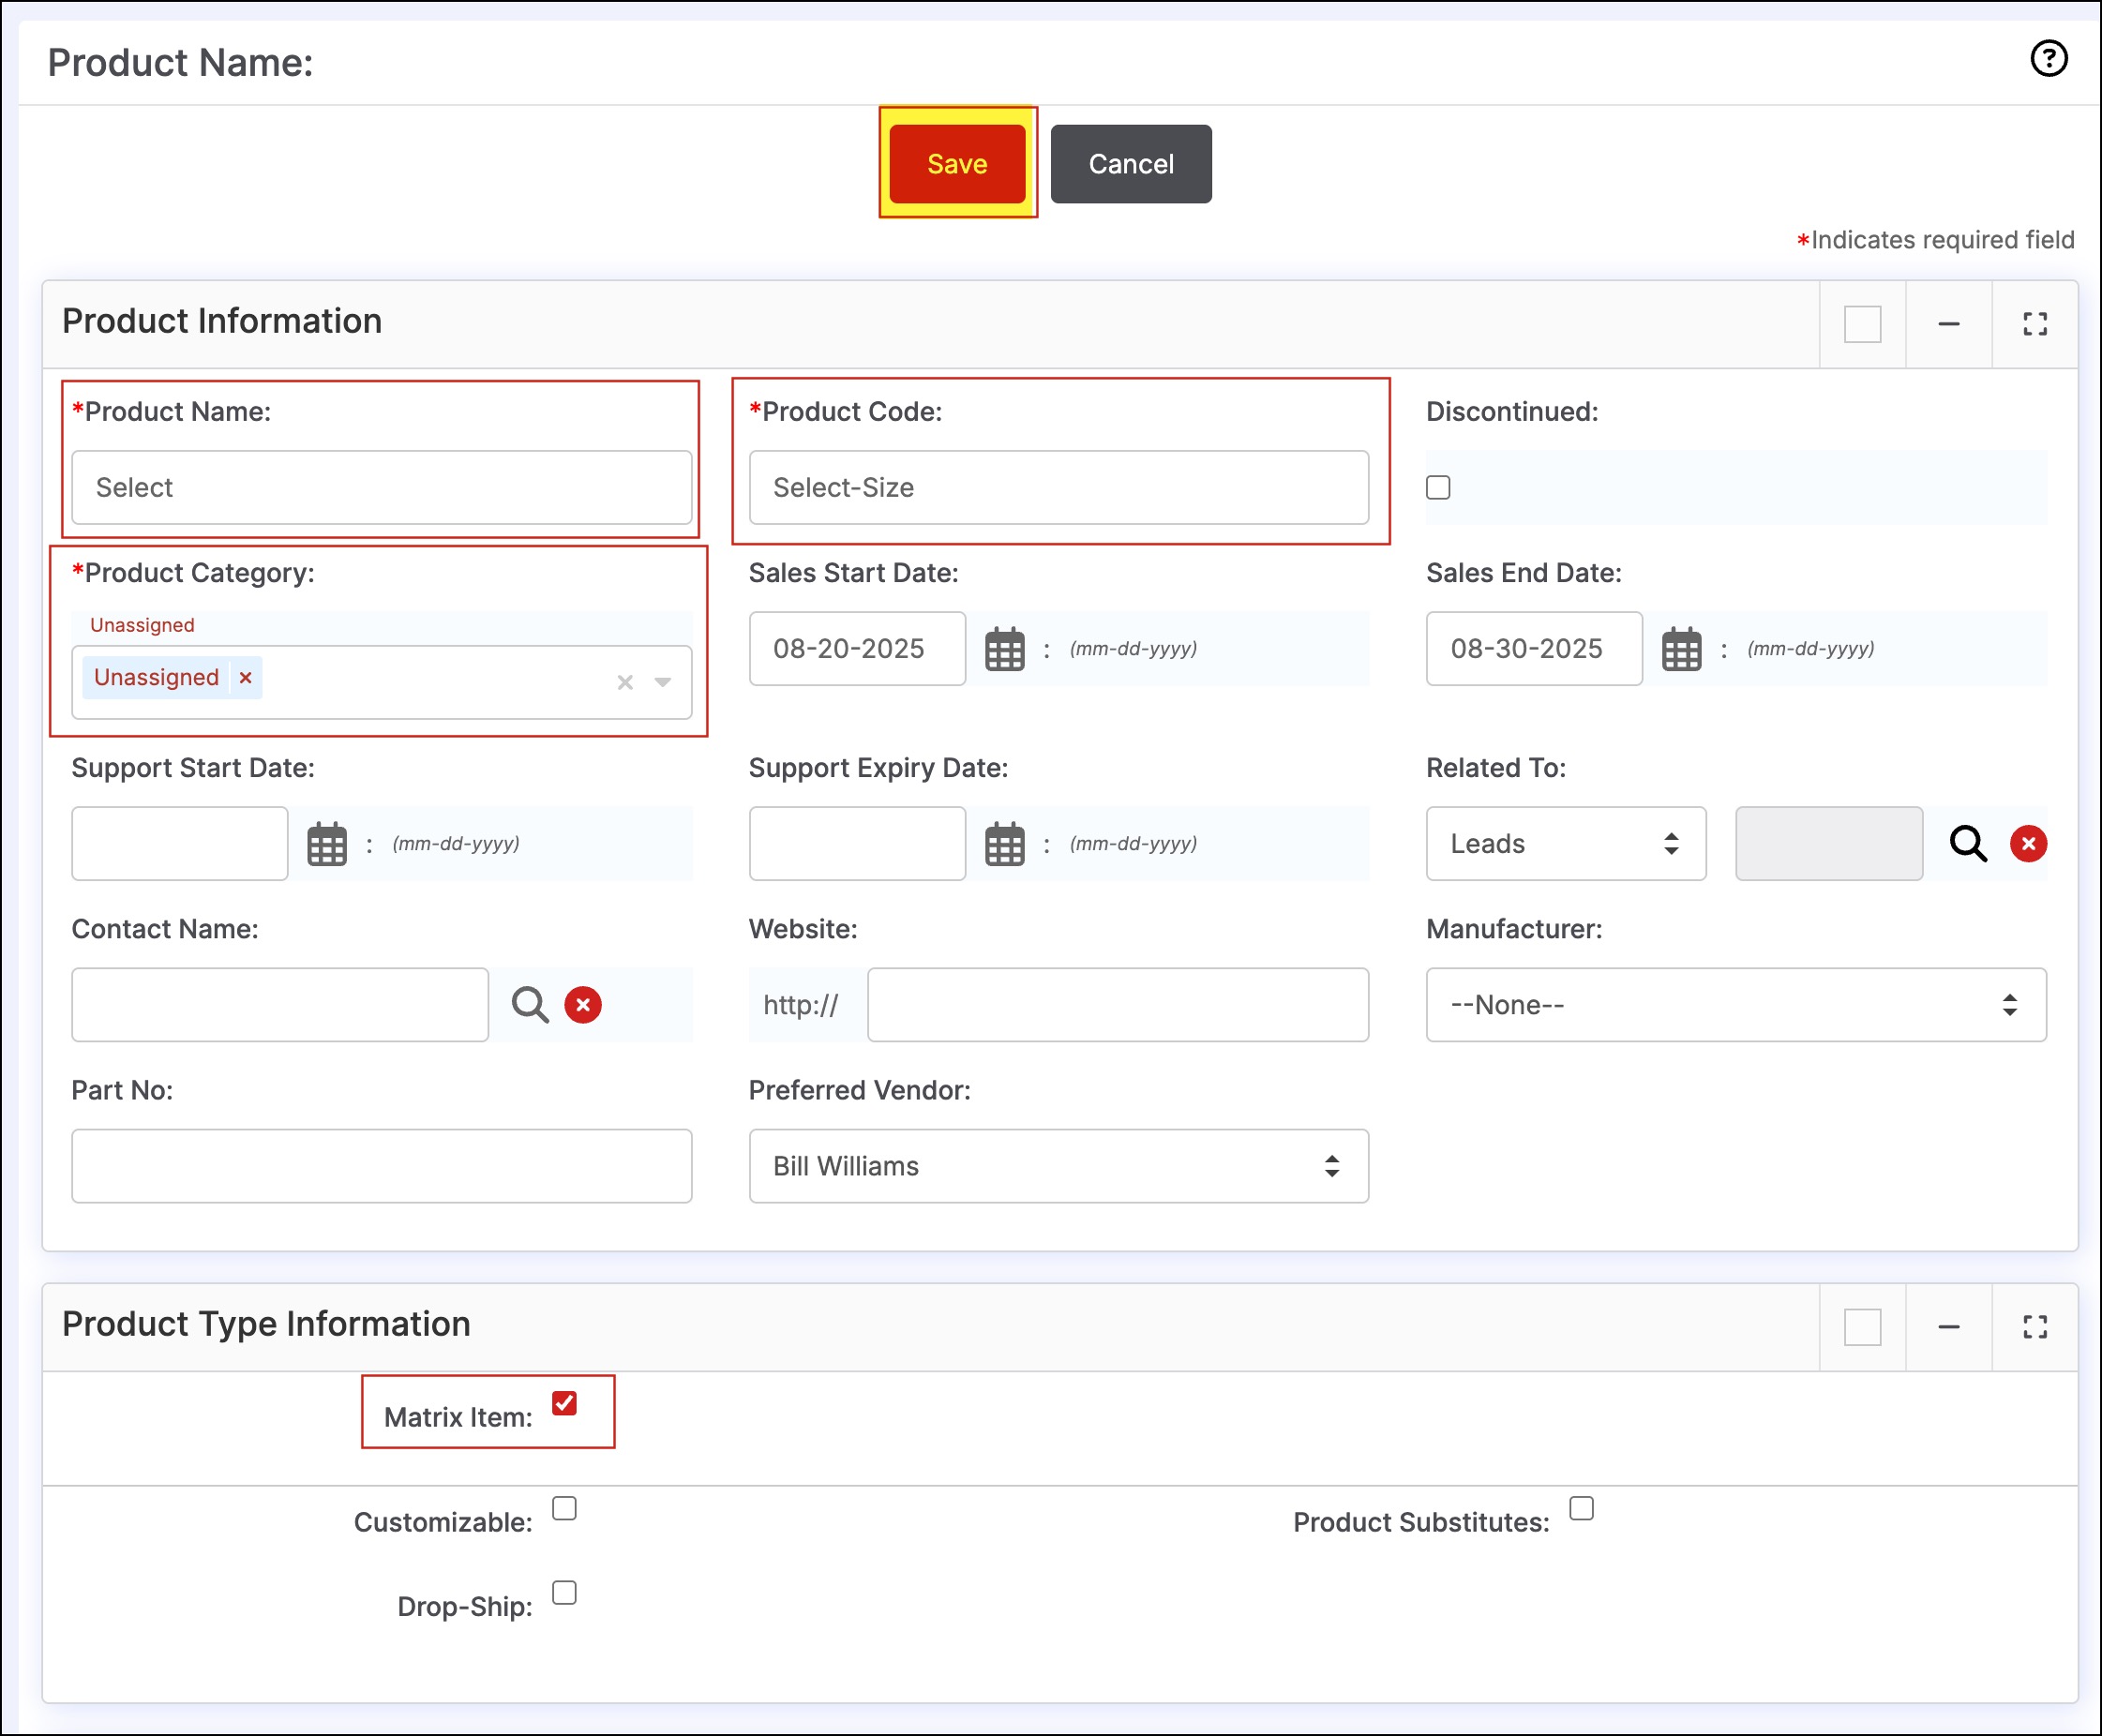Tick the Product Information header checkbox
2102x1736 pixels.
point(1863,324)
